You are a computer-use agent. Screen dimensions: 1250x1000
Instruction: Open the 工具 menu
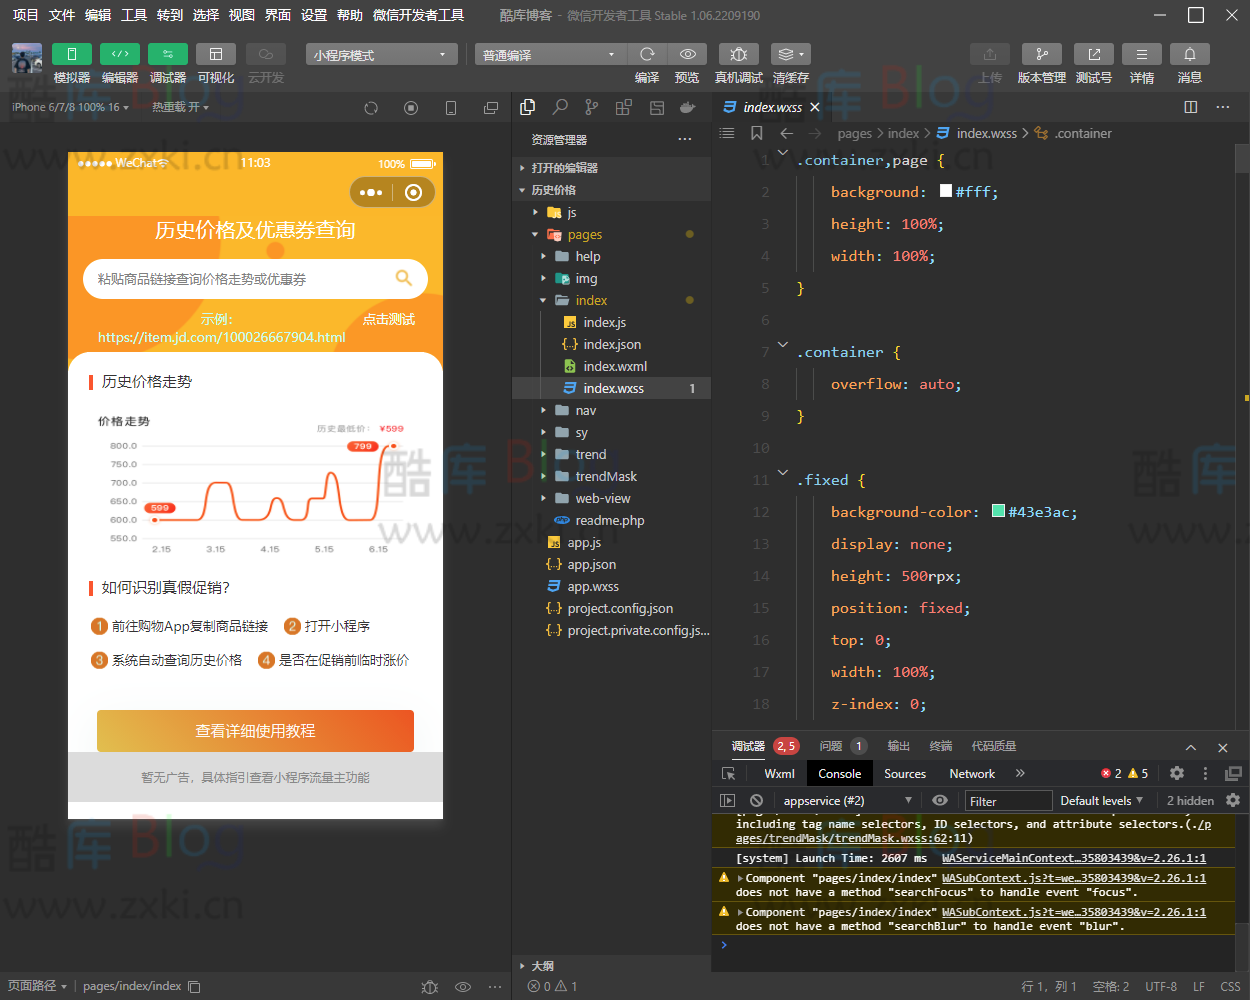(x=134, y=15)
